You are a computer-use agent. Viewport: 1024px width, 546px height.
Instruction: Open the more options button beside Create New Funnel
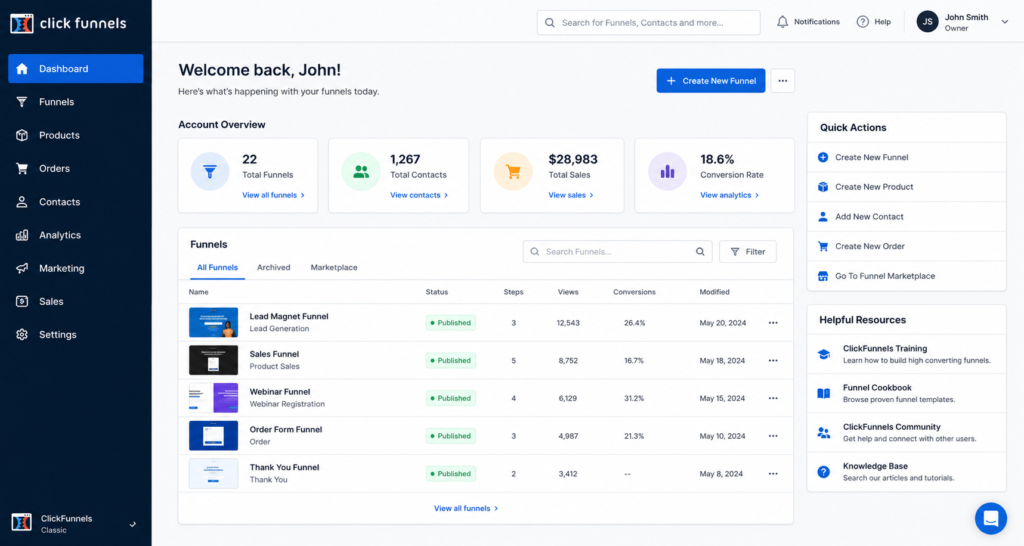(782, 81)
